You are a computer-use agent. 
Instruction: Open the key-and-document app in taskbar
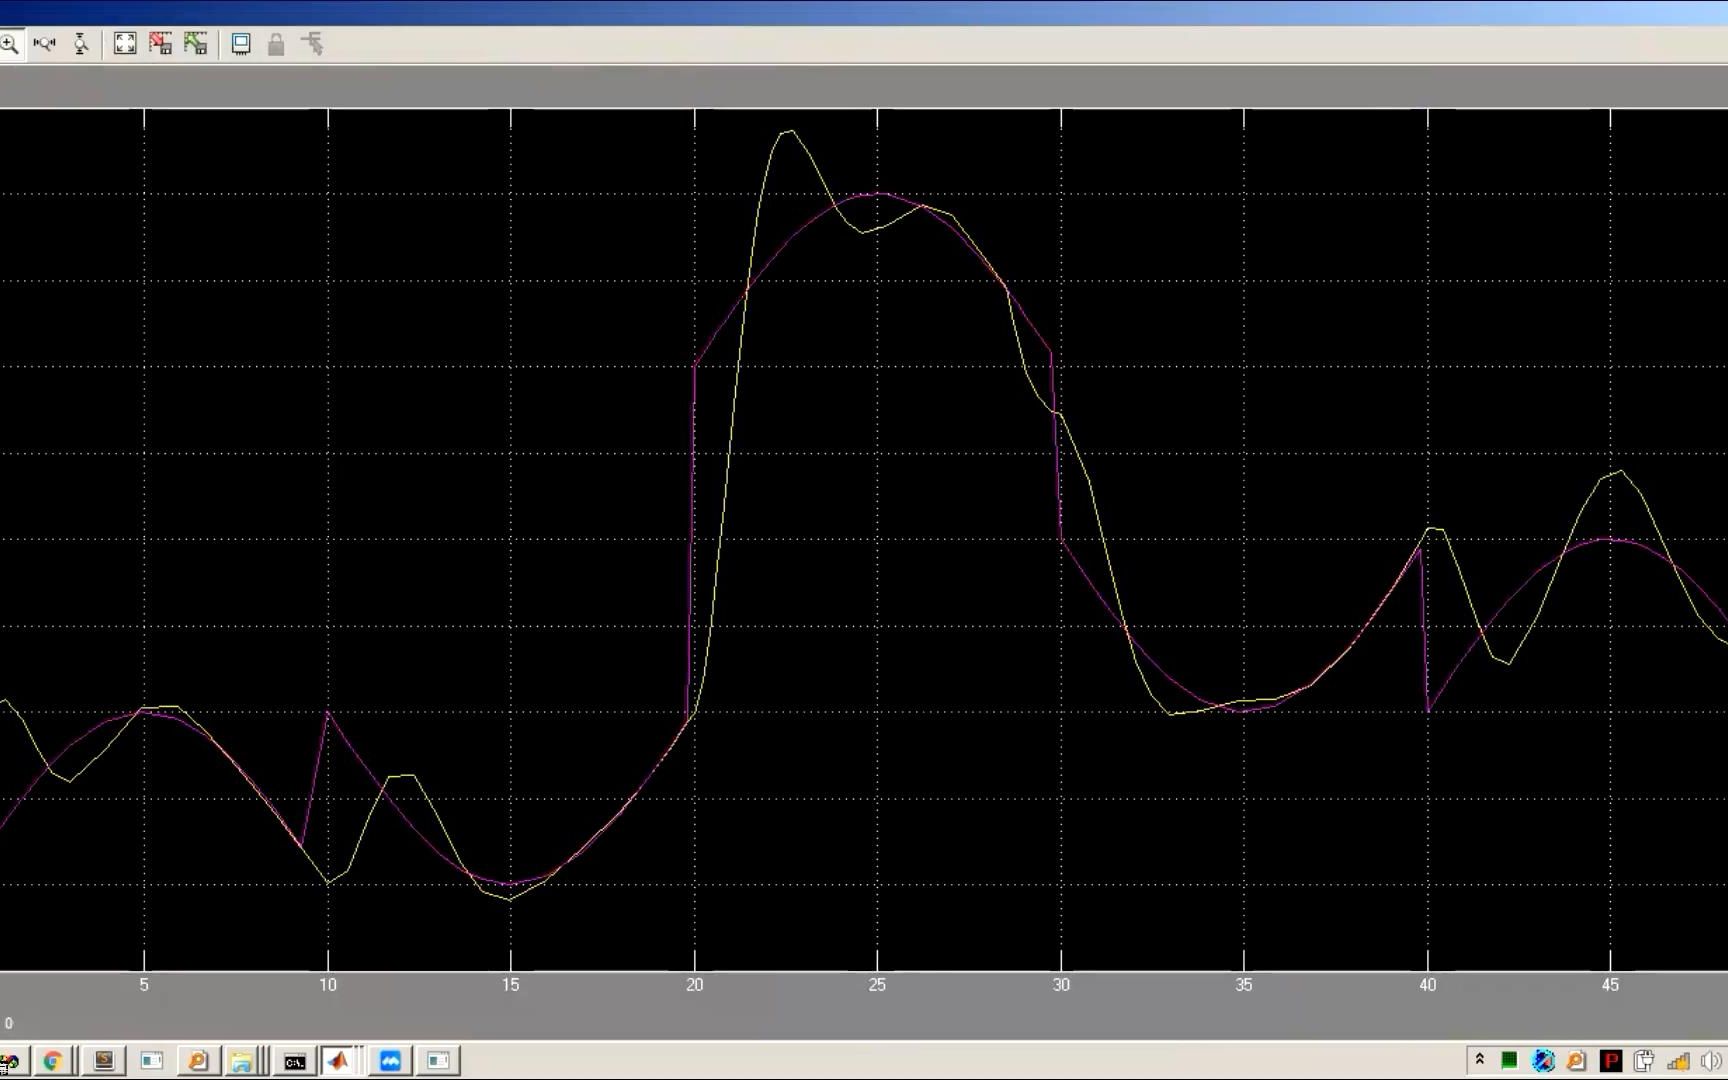pyautogui.click(x=198, y=1061)
